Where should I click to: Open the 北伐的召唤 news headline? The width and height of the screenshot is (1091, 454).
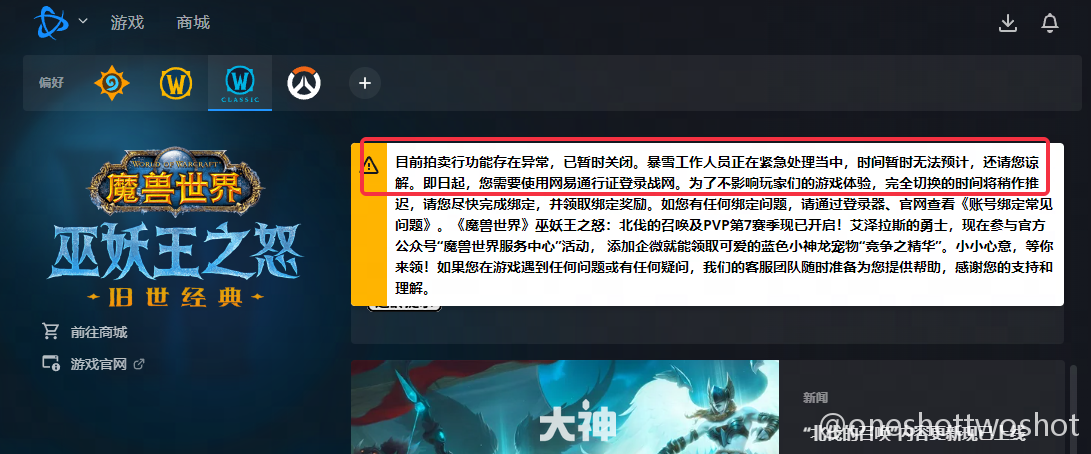[x=914, y=434]
